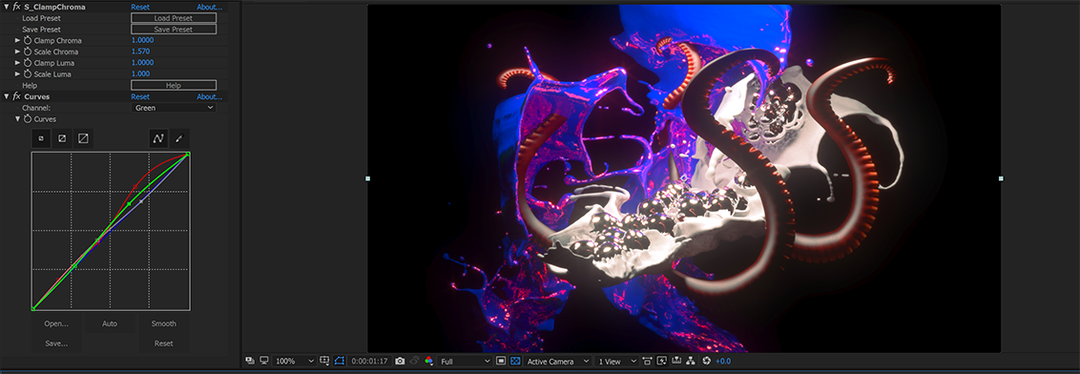Click the Curves Open... button
1080x374 pixels.
click(56, 324)
